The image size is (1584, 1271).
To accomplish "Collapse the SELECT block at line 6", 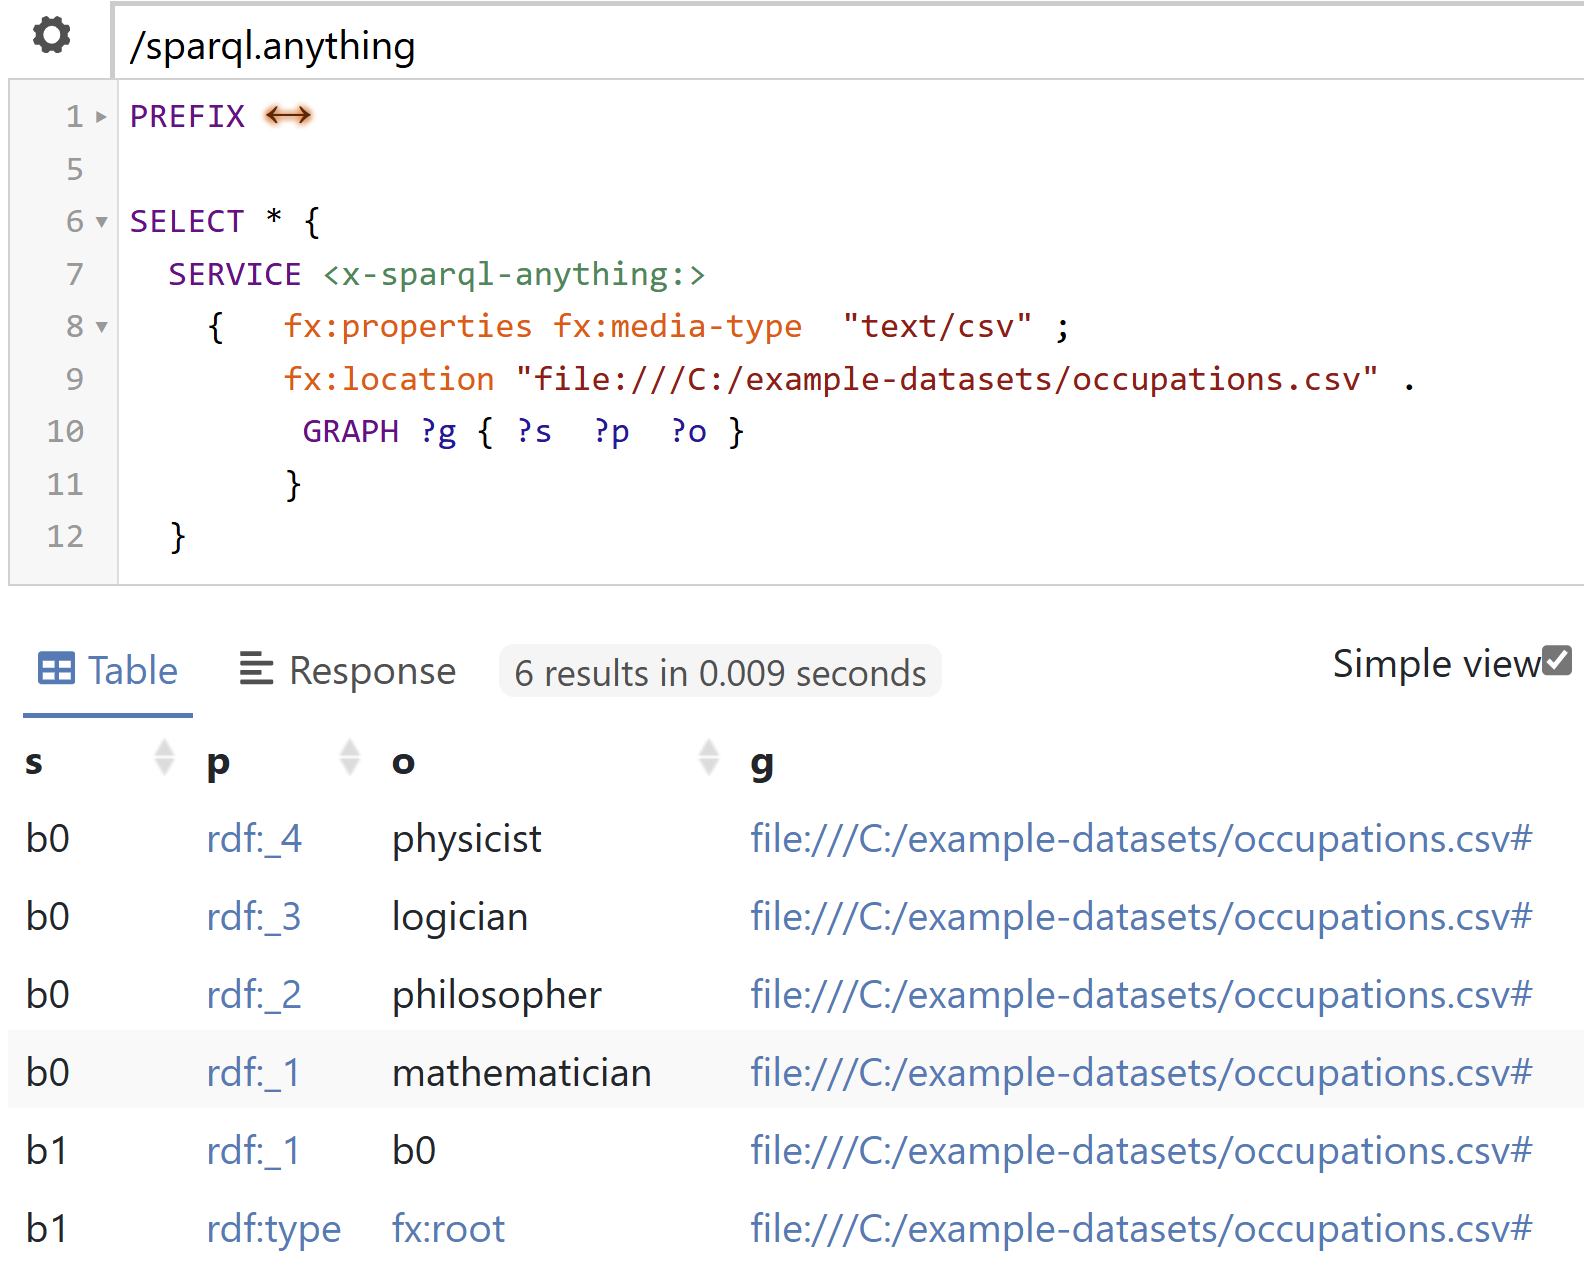I will click(101, 222).
